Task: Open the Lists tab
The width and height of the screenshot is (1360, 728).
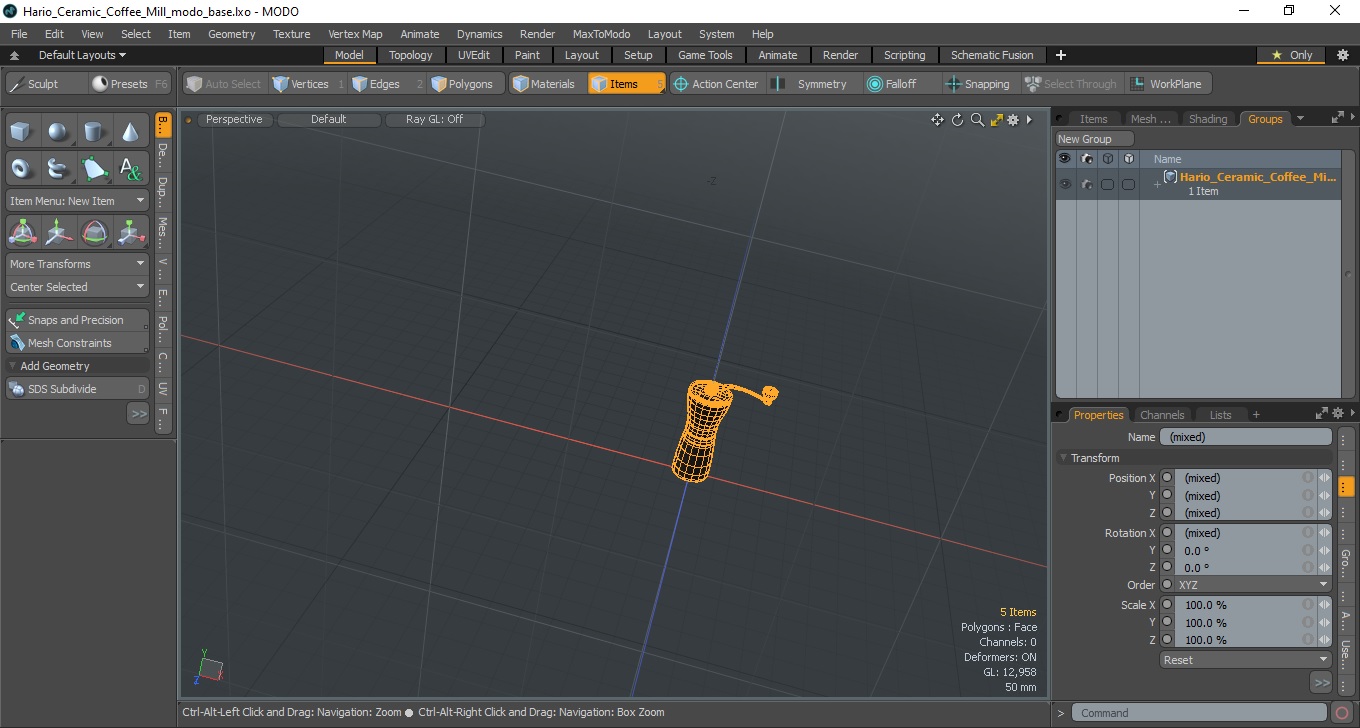Action: coord(1221,415)
